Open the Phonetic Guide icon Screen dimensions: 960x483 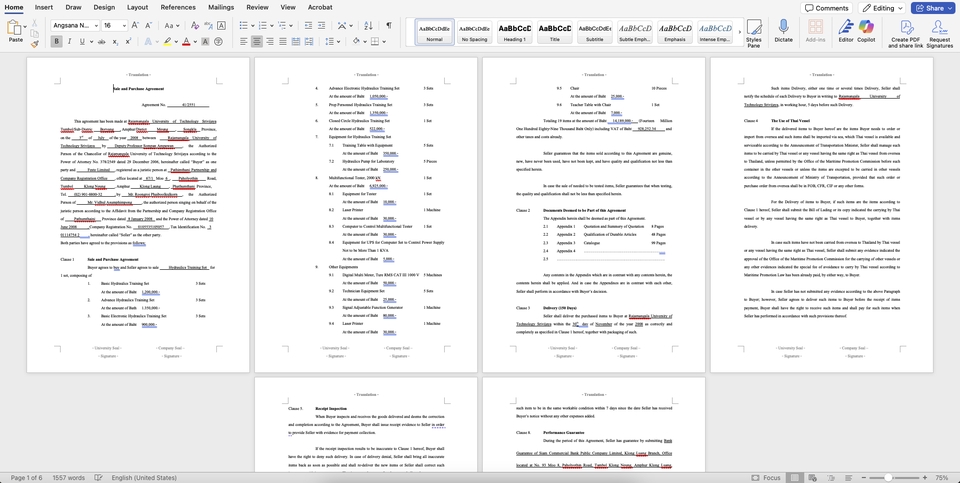pyautogui.click(x=208, y=26)
